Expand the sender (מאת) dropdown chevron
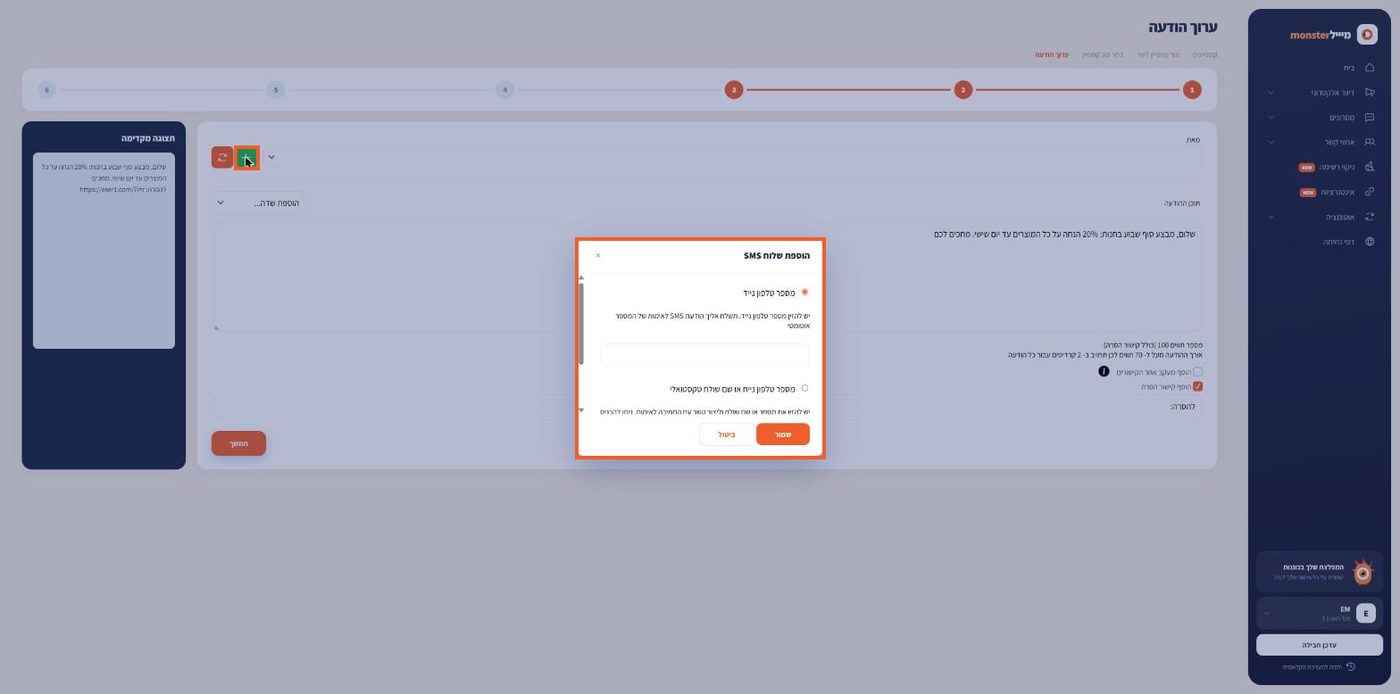 click(x=271, y=157)
